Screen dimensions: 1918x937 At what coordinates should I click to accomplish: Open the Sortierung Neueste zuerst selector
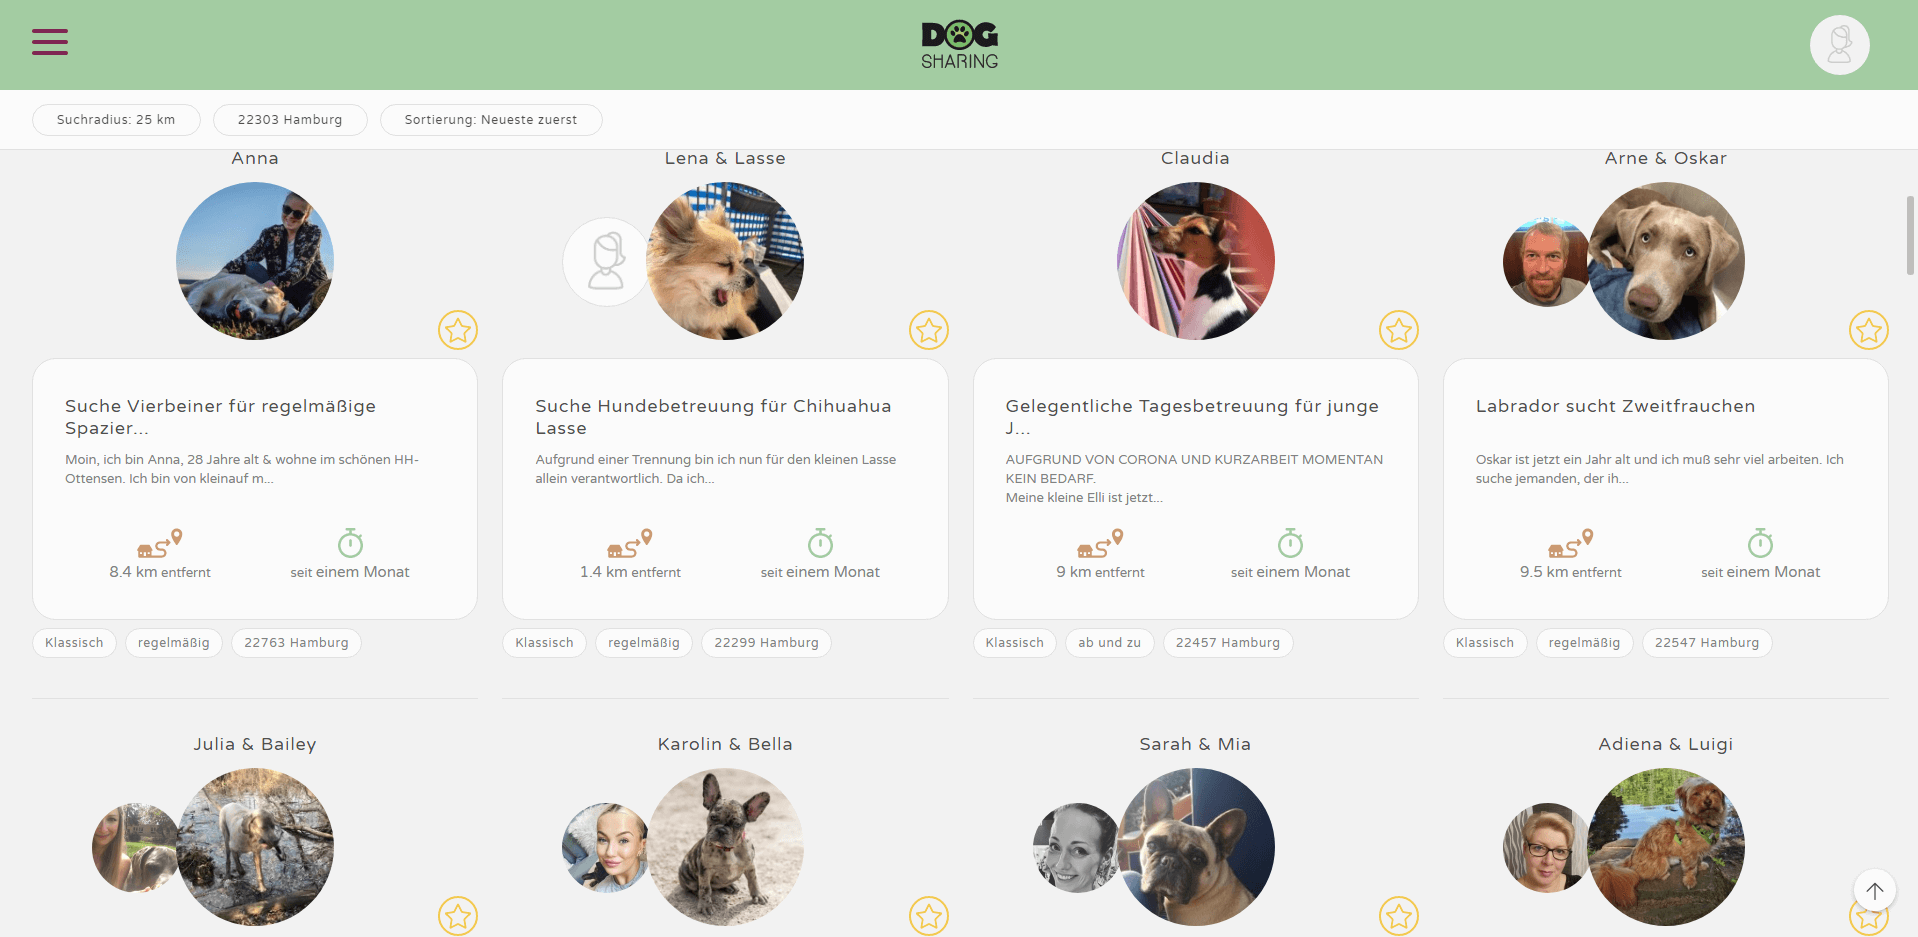coord(491,120)
